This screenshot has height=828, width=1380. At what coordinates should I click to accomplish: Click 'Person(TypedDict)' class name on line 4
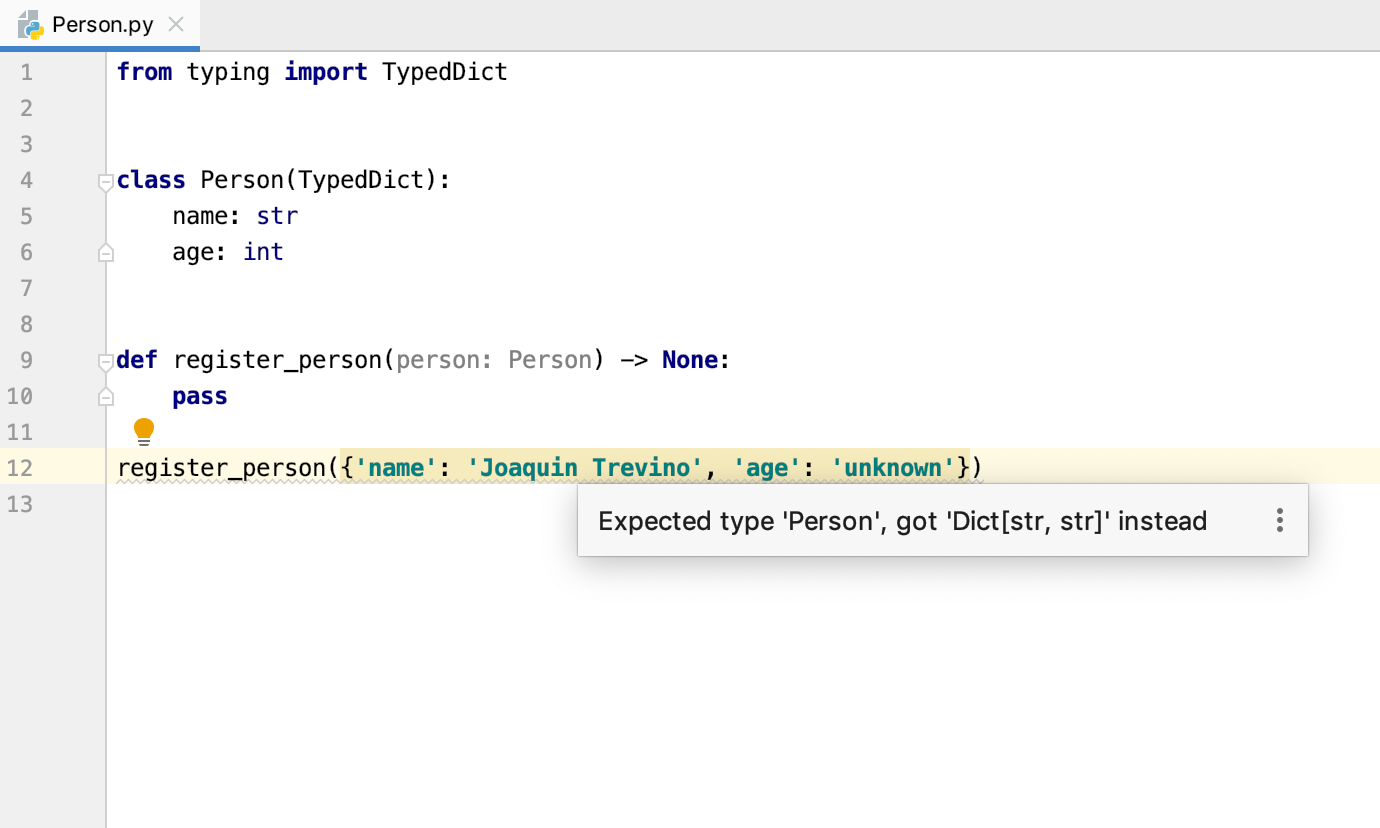(319, 180)
